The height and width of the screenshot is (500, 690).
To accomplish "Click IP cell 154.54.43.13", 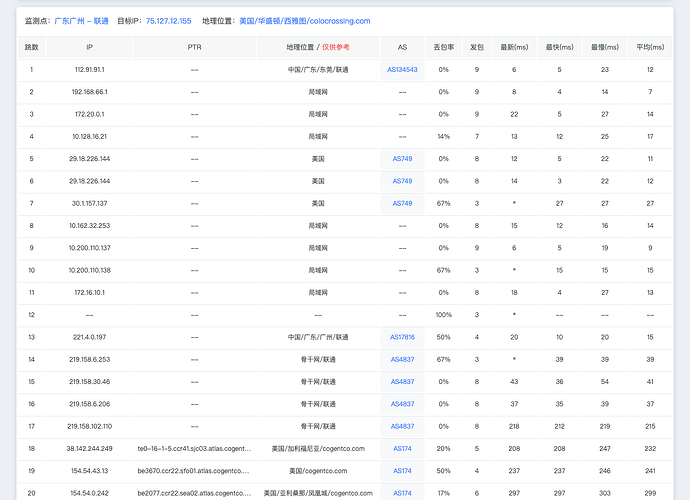I will [89, 471].
